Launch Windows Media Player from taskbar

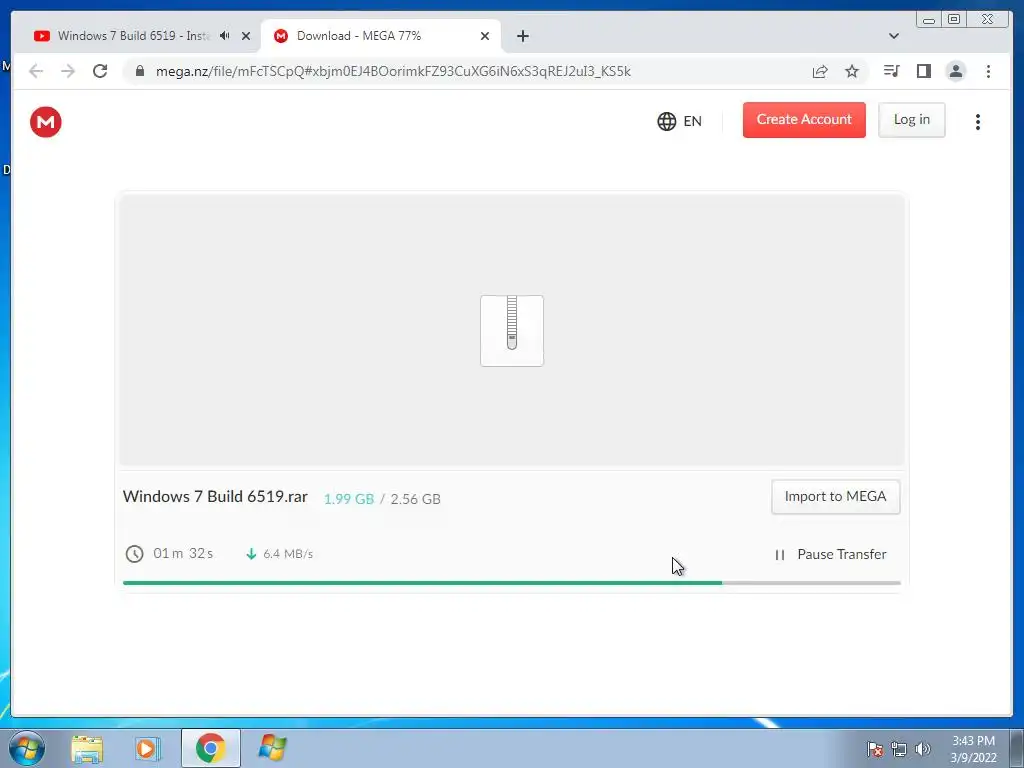pyautogui.click(x=148, y=749)
